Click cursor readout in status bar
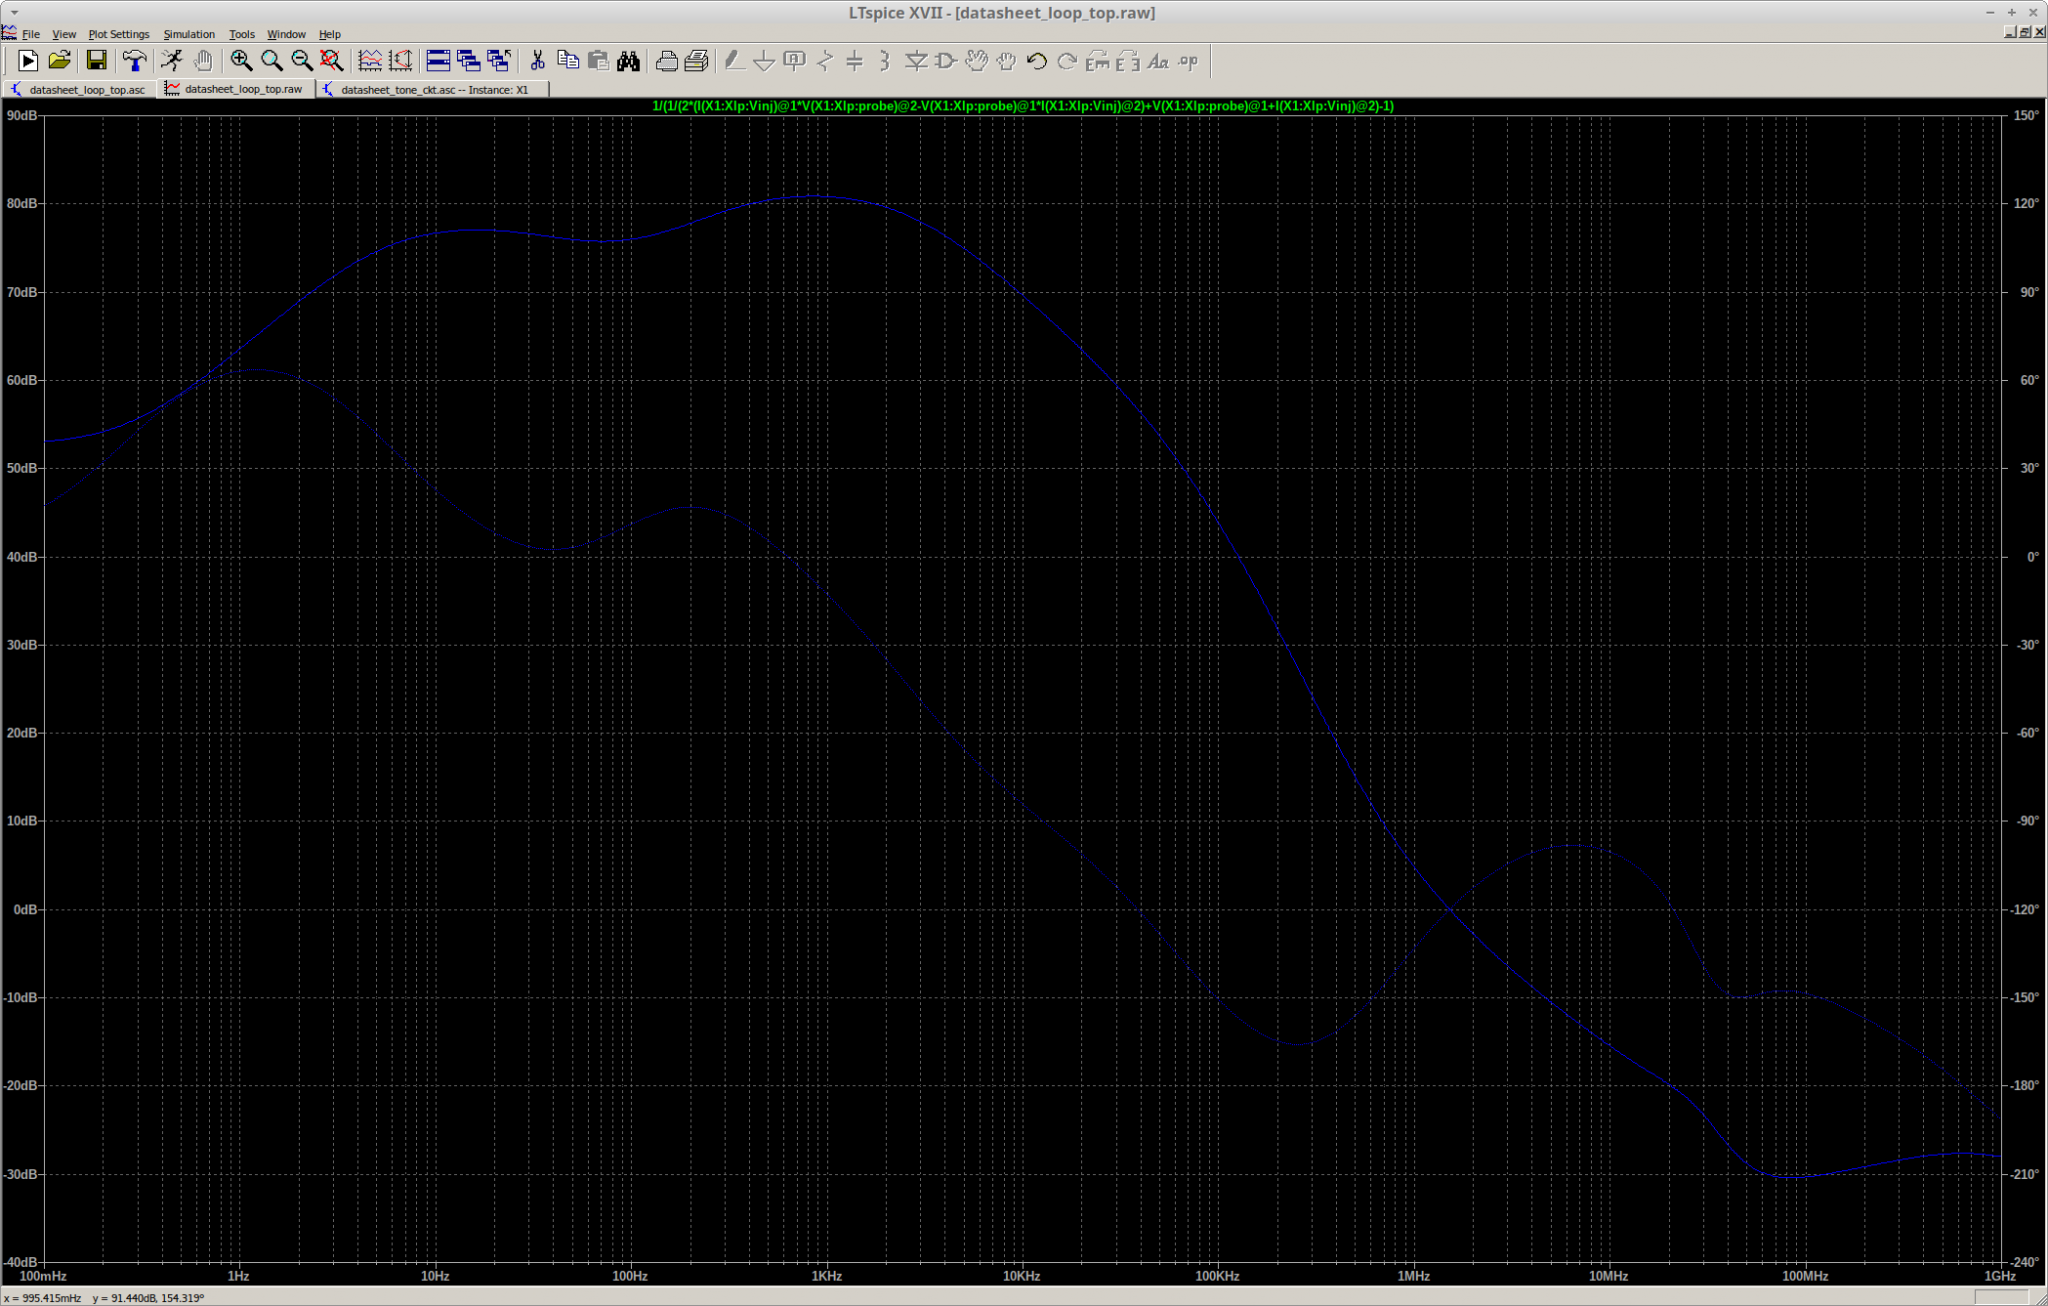Image resolution: width=2048 pixels, height=1306 pixels. coord(105,1298)
